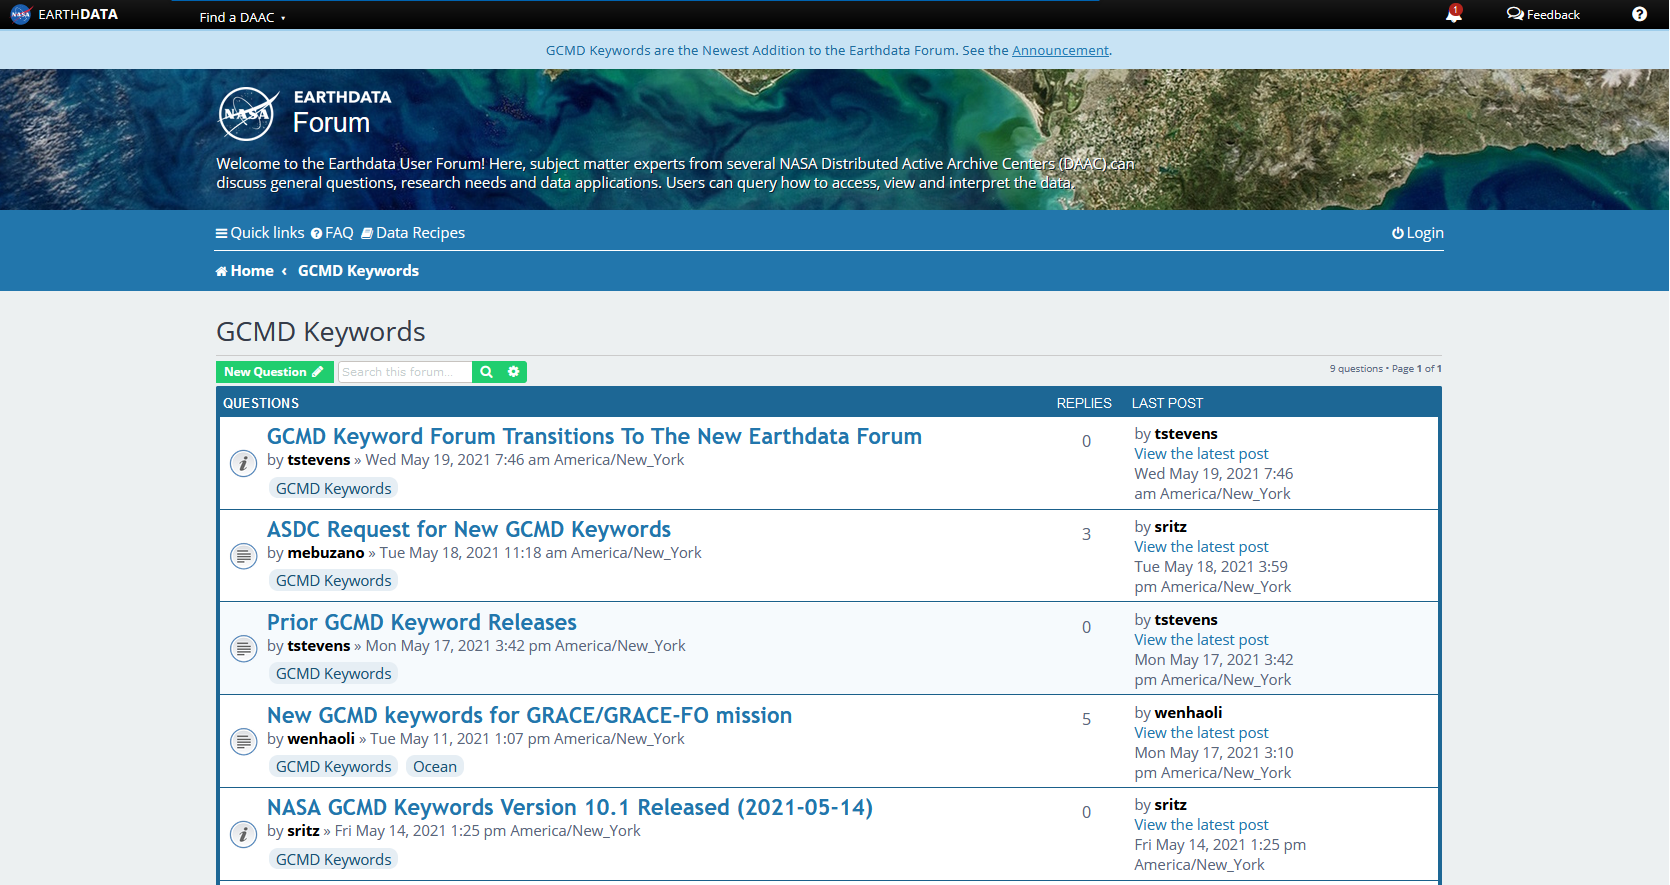Open GCMD Keyword Forum Transitions topic
Image resolution: width=1670 pixels, height=885 pixels.
tap(594, 436)
